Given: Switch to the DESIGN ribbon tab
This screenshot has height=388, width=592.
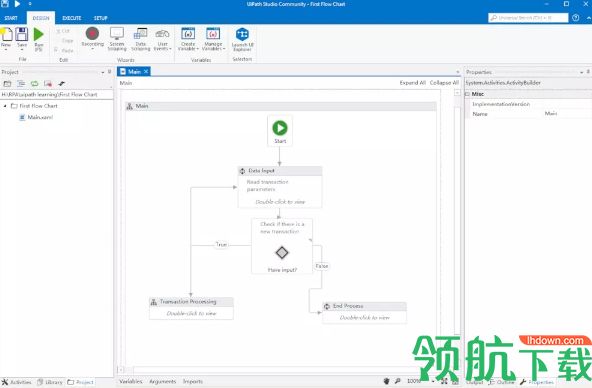Looking at the screenshot, I should [x=41, y=18].
